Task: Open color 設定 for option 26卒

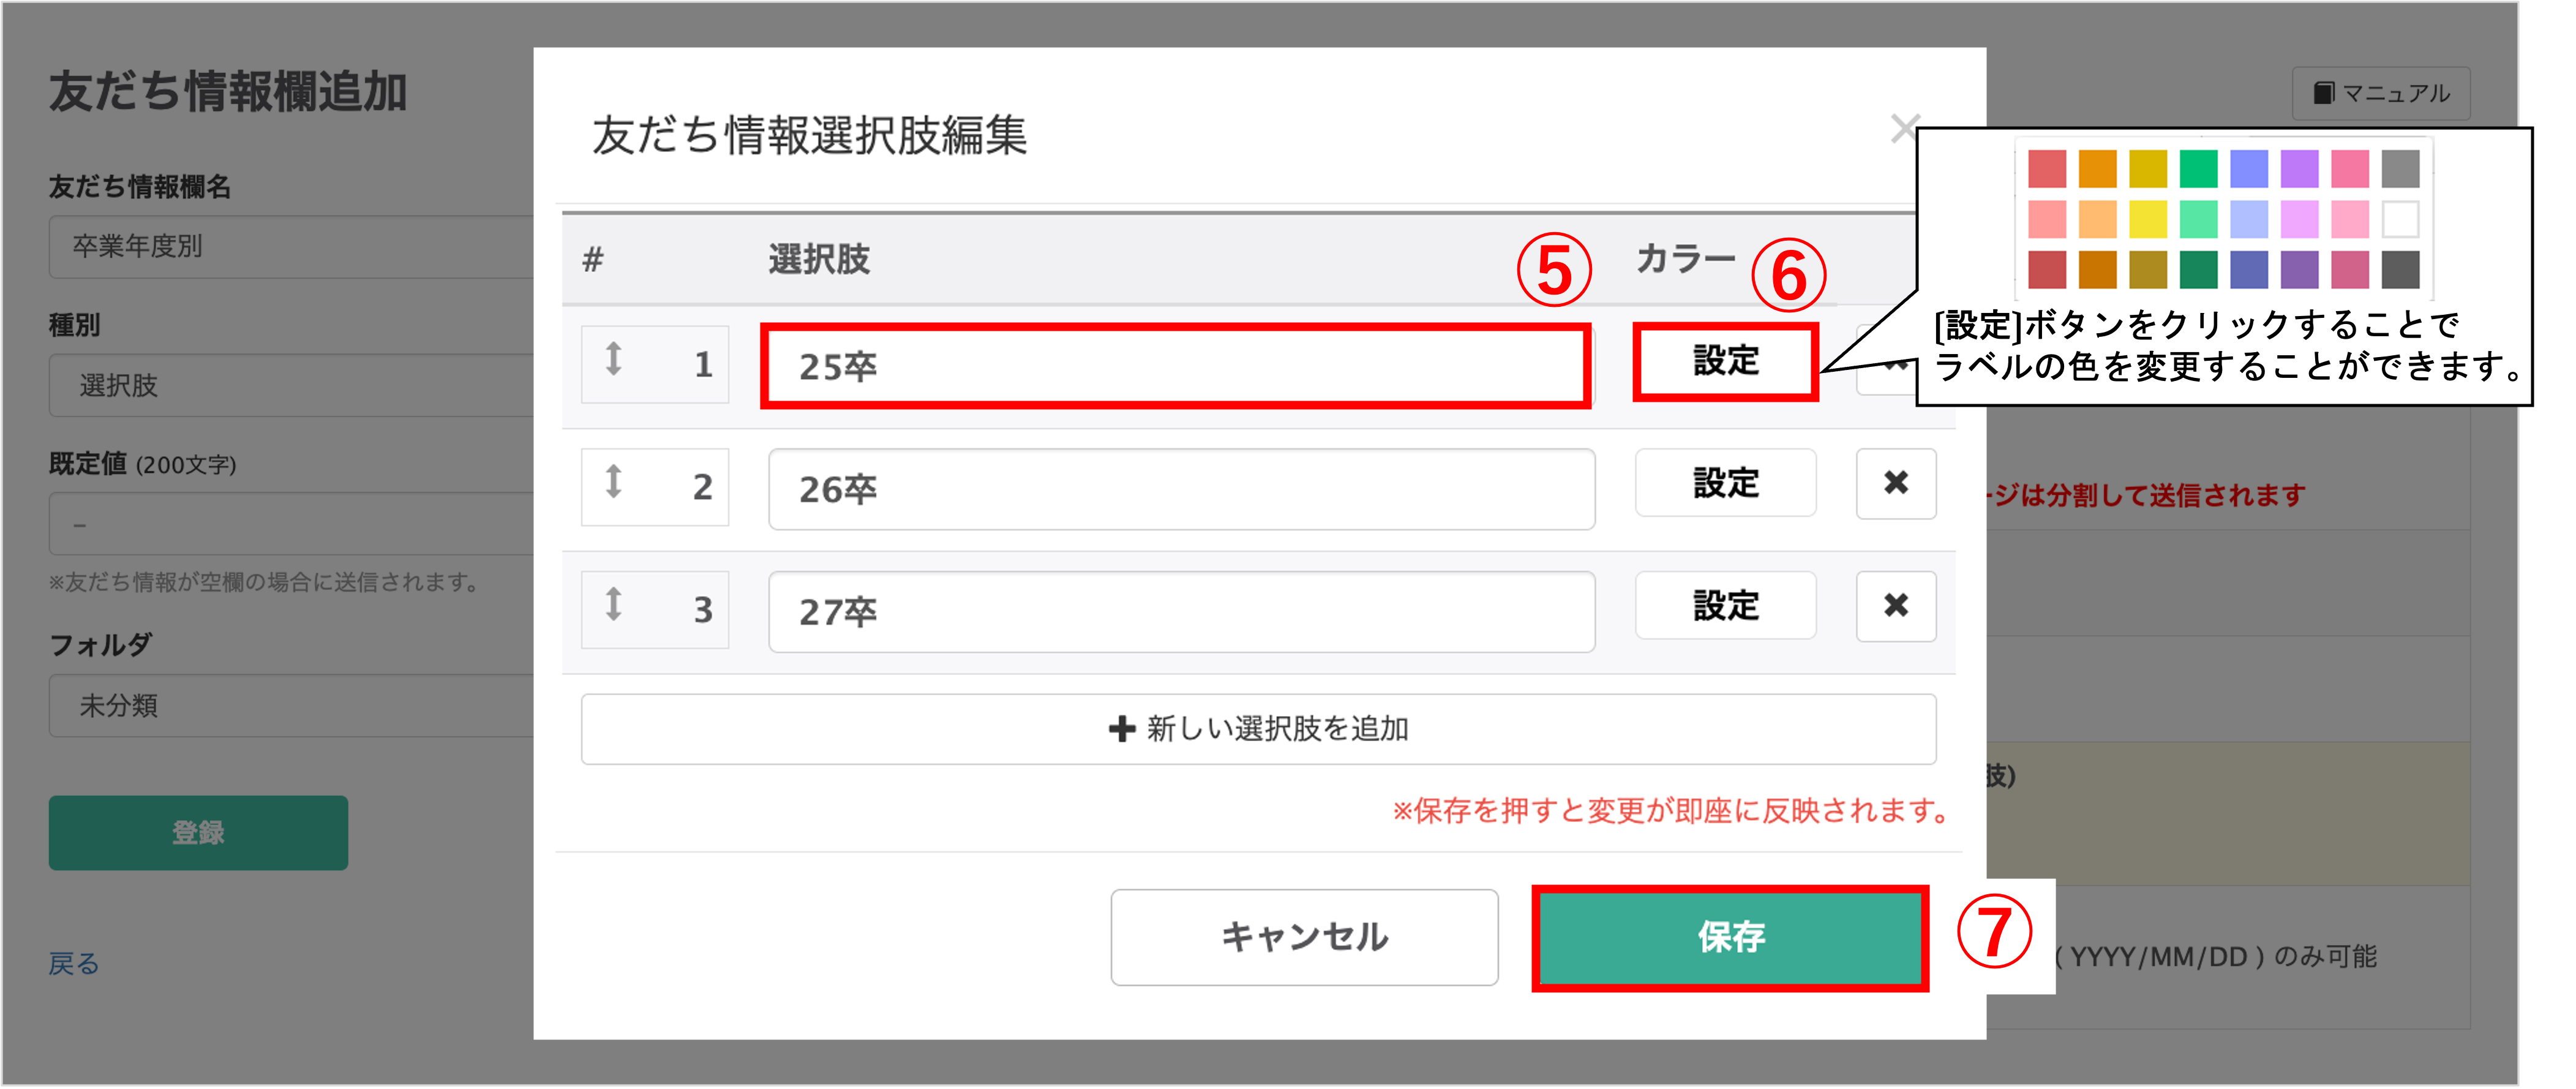Action: click(x=1725, y=484)
